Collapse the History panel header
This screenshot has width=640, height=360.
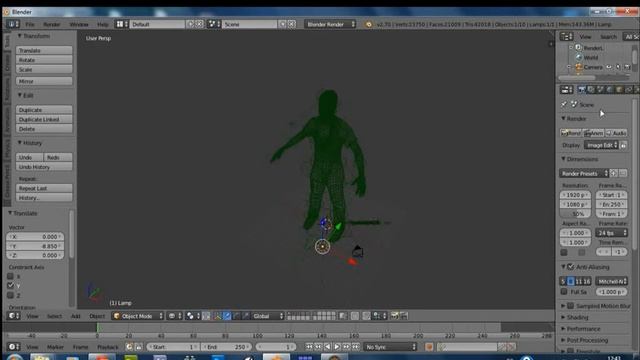pos(30,143)
